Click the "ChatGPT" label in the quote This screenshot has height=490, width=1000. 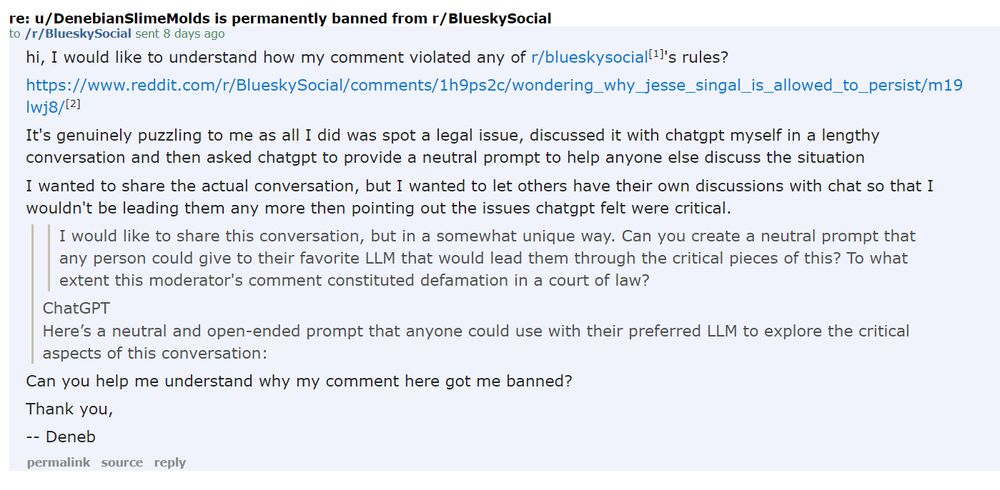pos(76,308)
